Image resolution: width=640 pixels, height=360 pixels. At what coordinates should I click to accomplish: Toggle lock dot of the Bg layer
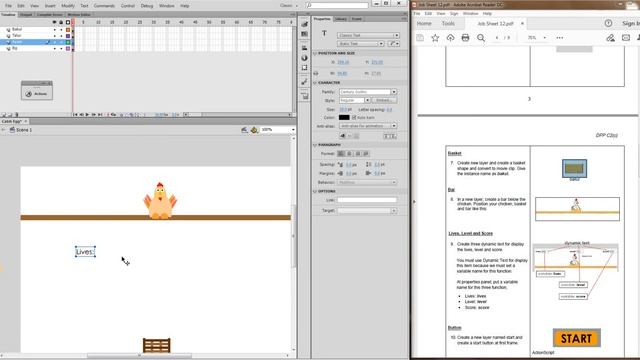[x=61, y=48]
